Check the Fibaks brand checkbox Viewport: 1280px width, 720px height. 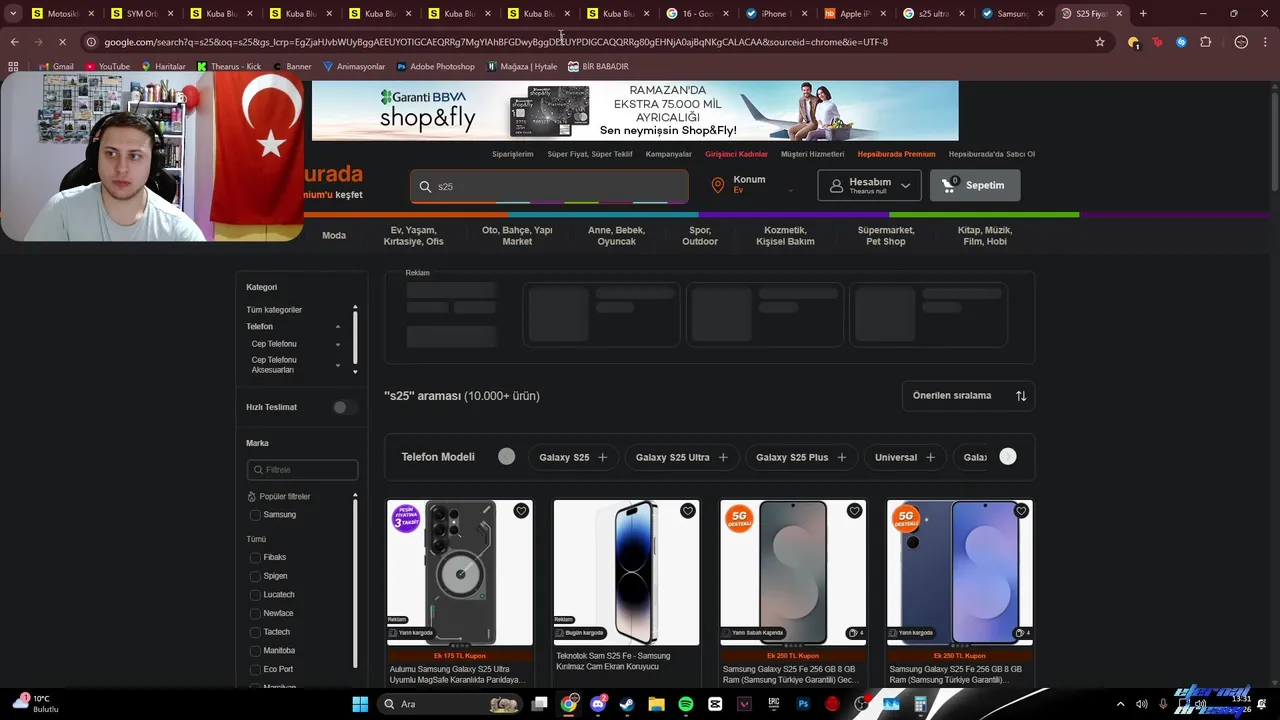click(255, 557)
